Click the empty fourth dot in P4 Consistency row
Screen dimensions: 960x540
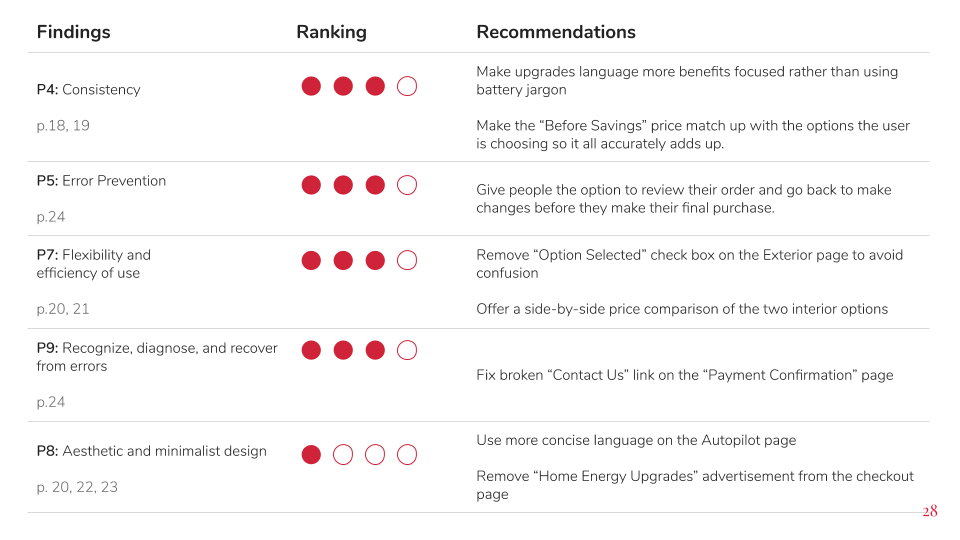[x=407, y=86]
